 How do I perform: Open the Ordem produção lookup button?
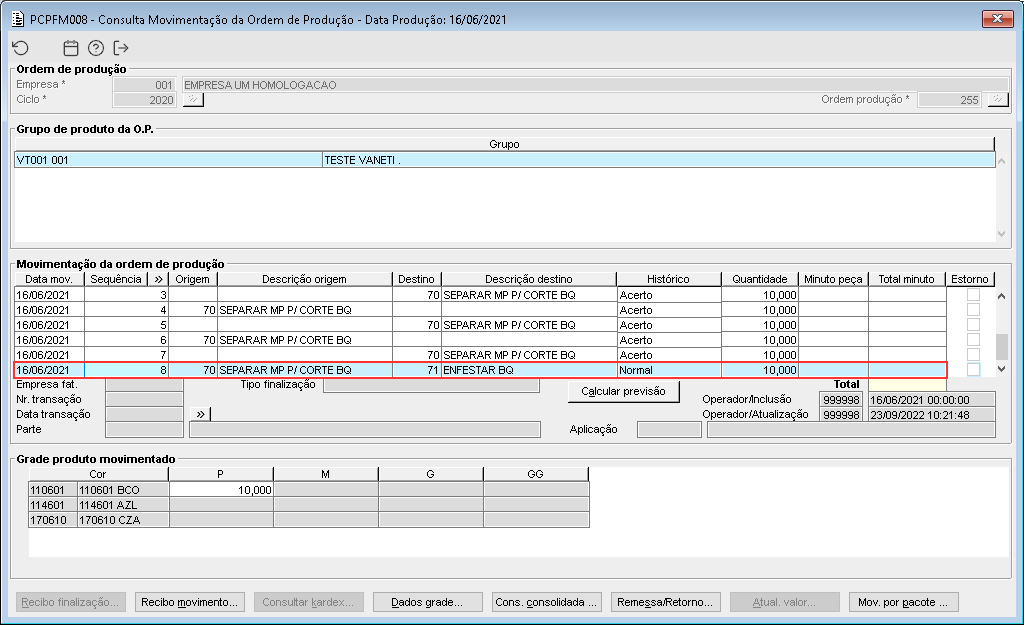[x=998, y=99]
